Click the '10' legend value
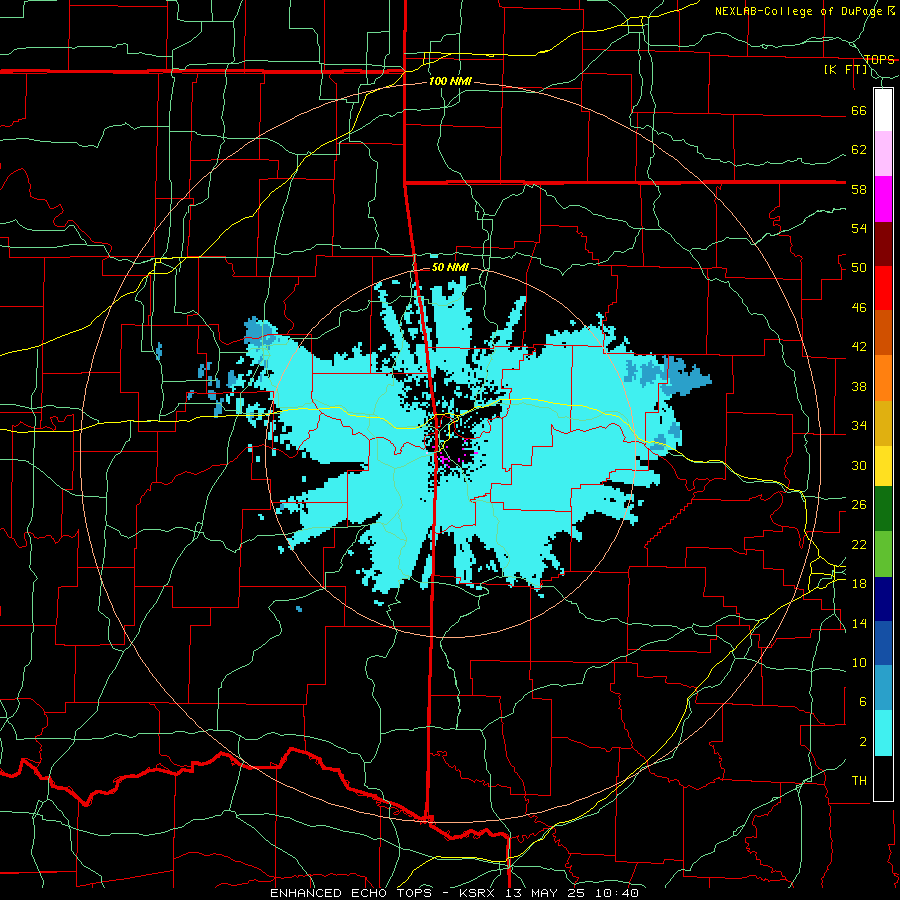Screen dimensions: 900x900 click(x=859, y=662)
